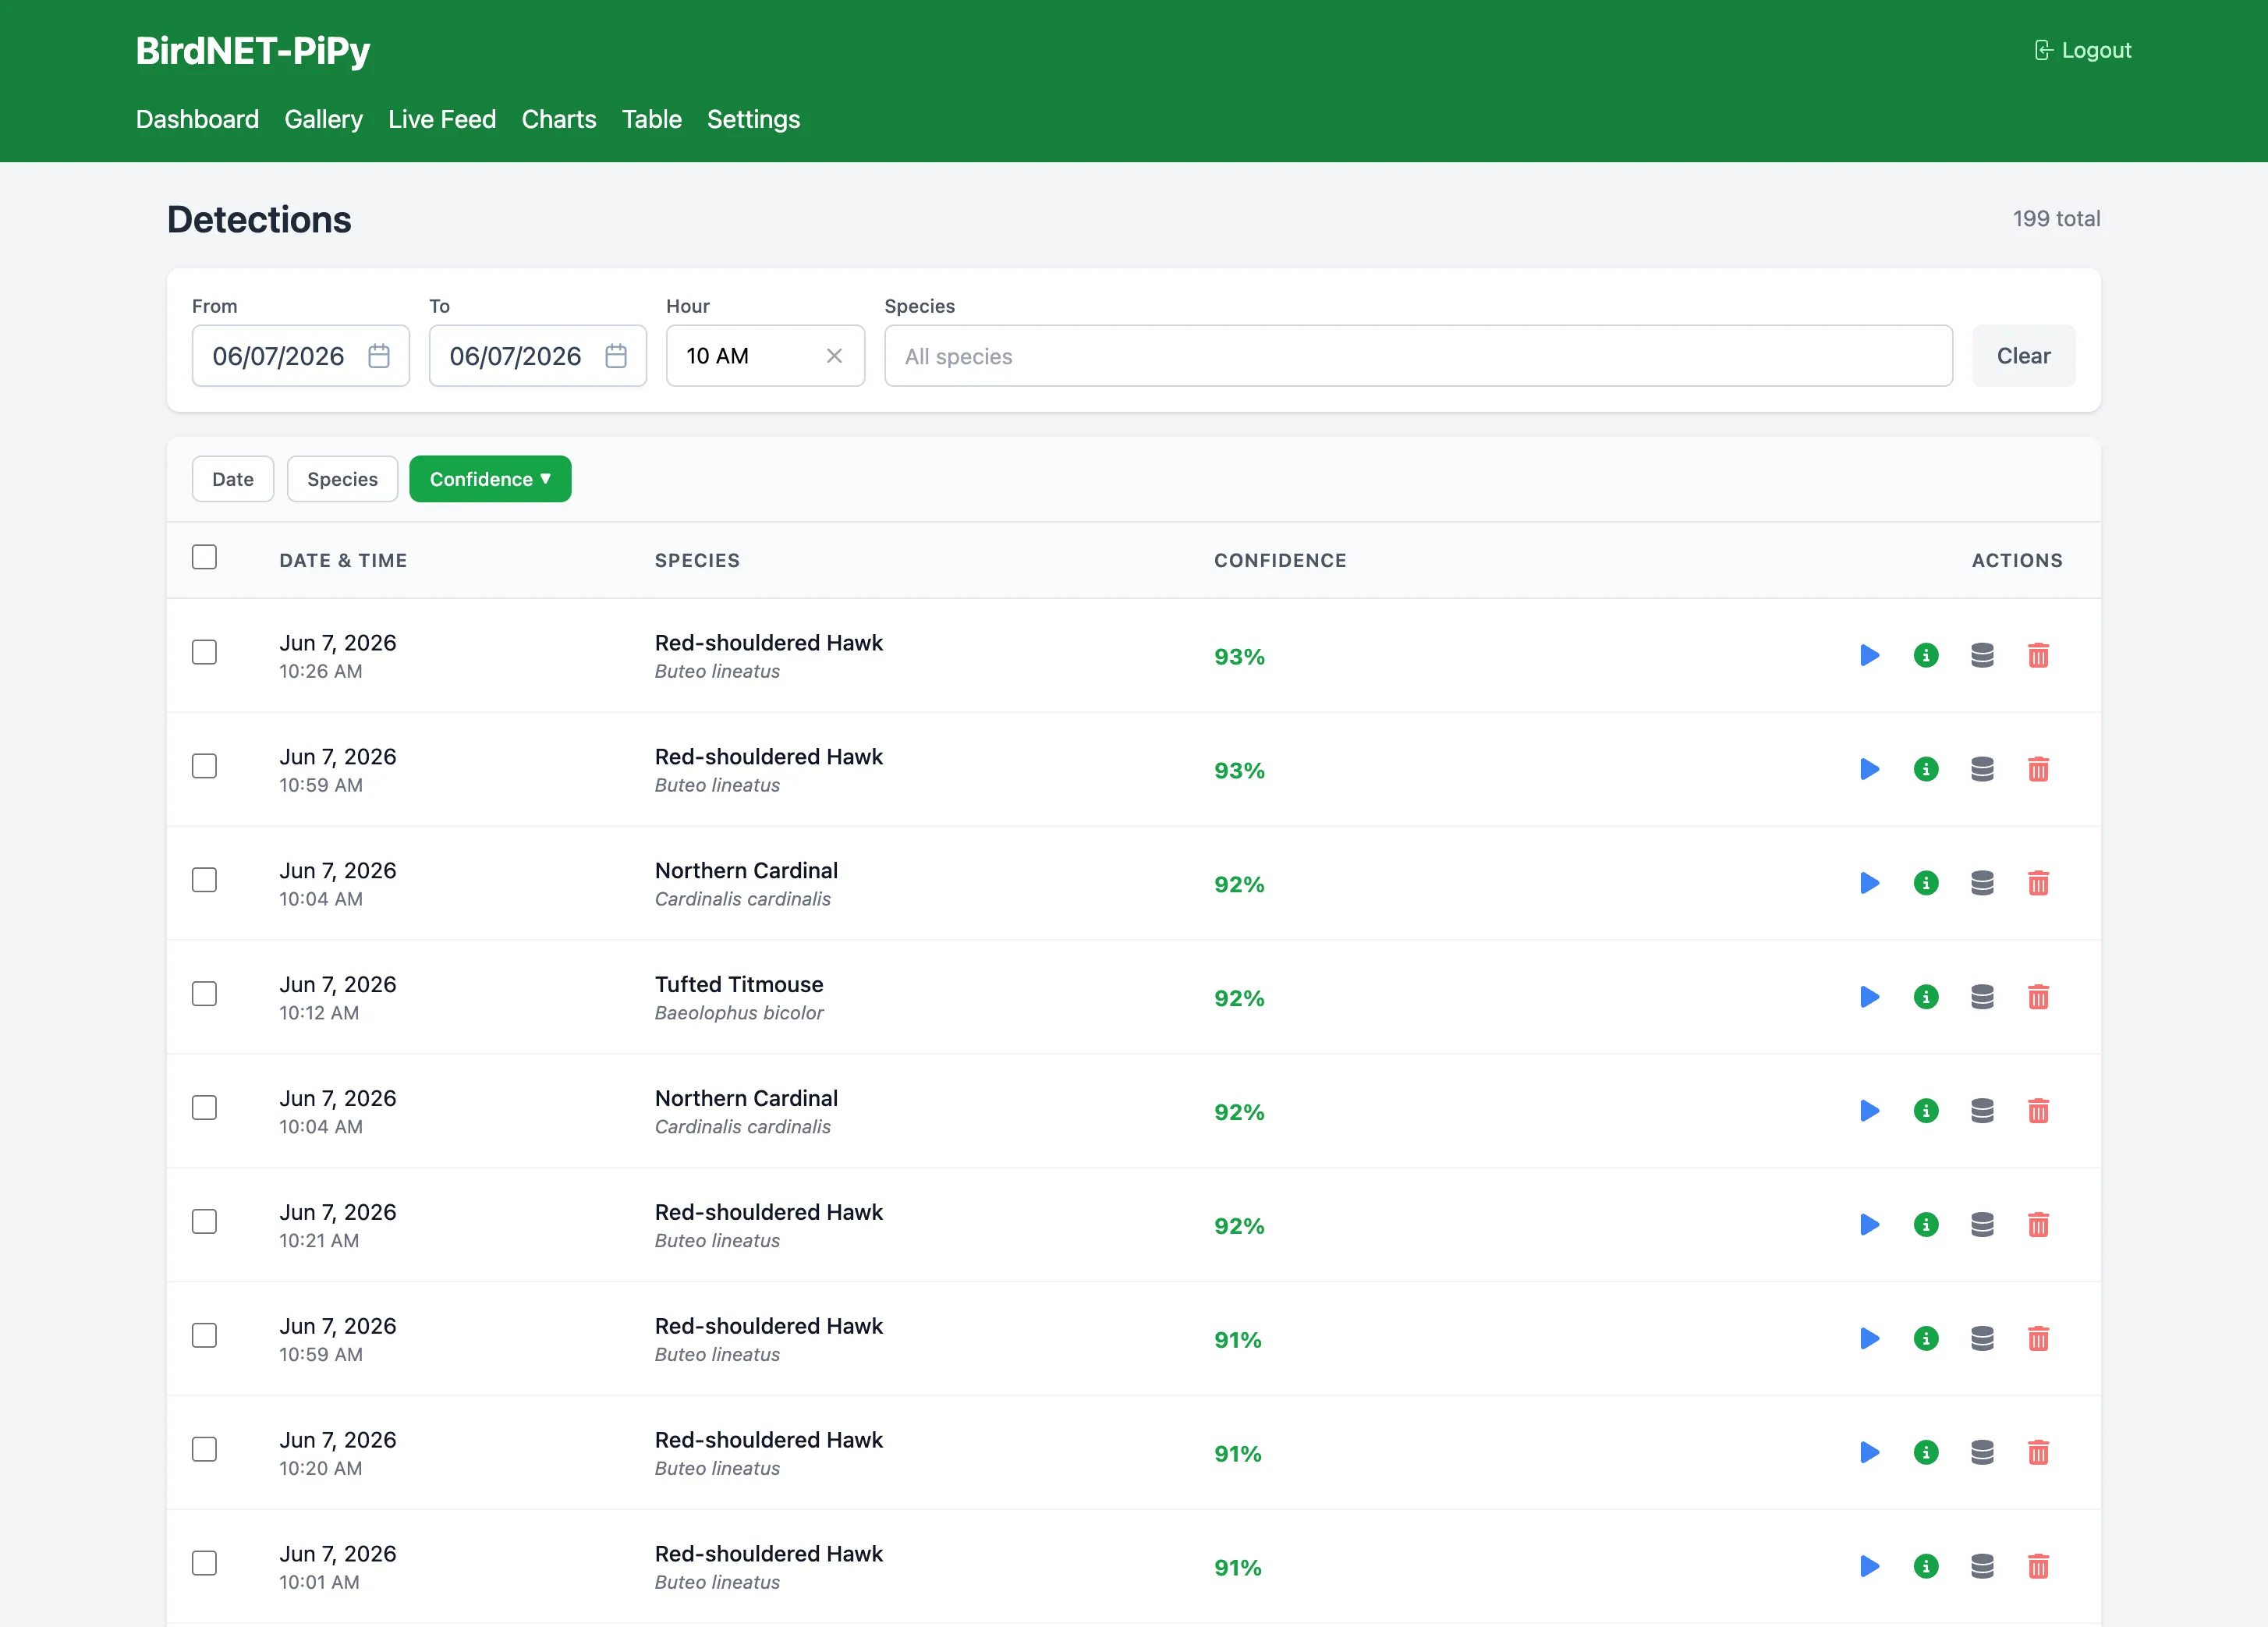Play audio for 10:26 AM Red-shouldered Hawk
Screen dimensions: 2268x1627
[1869, 655]
